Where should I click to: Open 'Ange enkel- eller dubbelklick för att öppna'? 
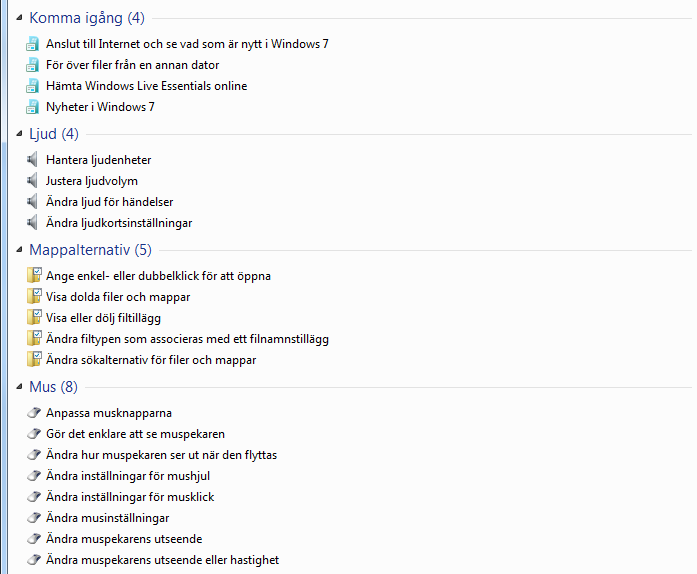[x=158, y=276]
